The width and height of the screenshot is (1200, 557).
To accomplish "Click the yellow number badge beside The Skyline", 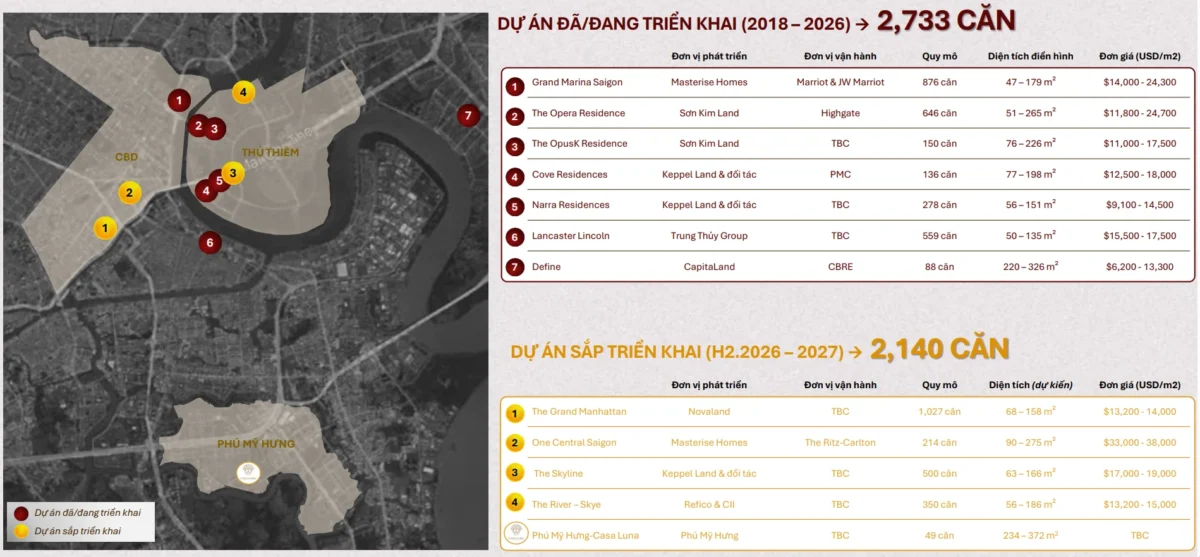I will (515, 474).
